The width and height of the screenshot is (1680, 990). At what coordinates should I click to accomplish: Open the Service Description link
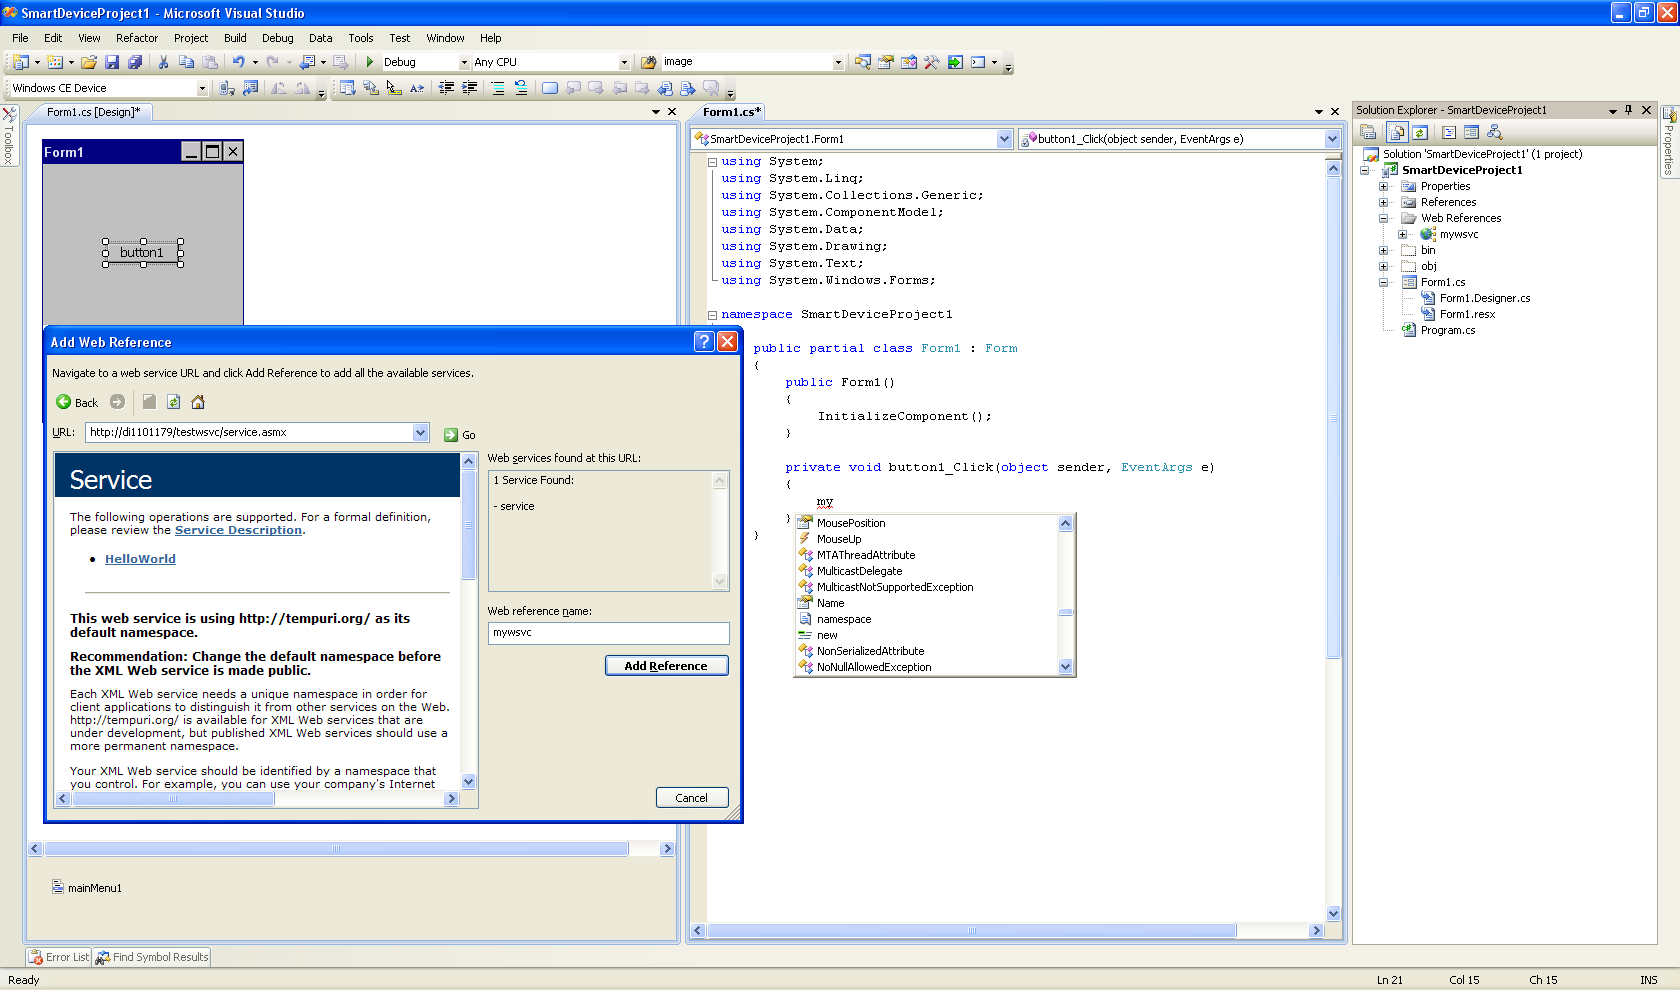[x=238, y=530]
